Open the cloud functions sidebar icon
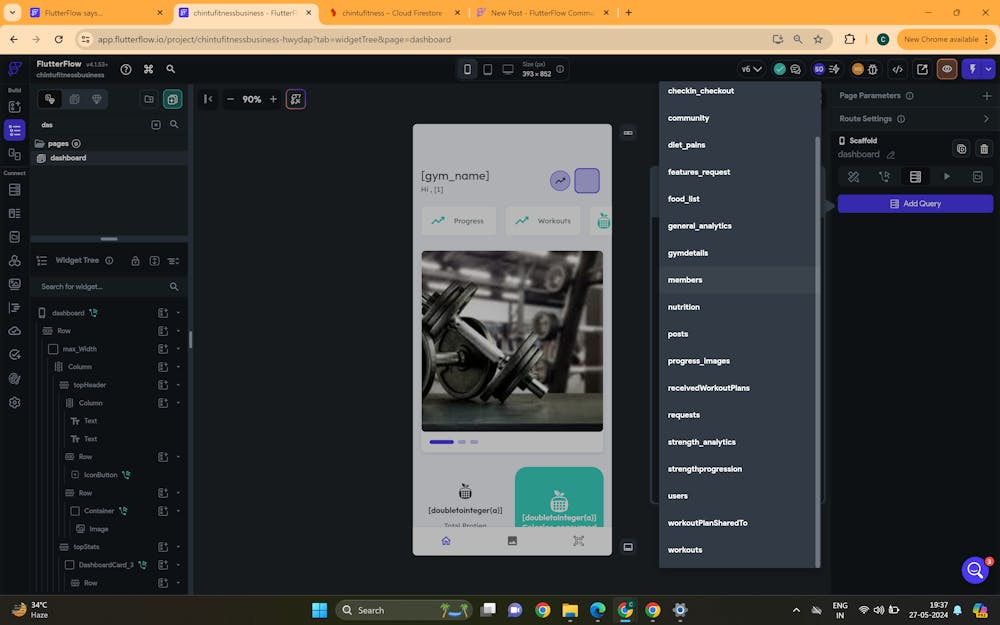Screen dimensions: 1000x625 tap(15, 331)
